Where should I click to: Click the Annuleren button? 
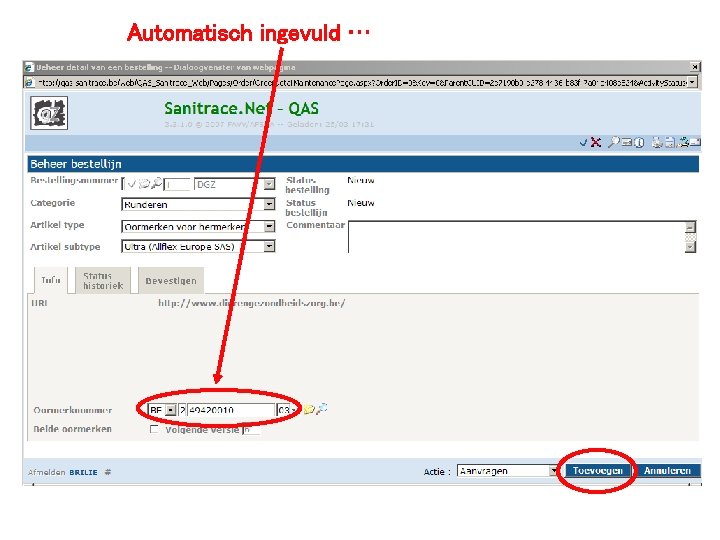pos(667,471)
